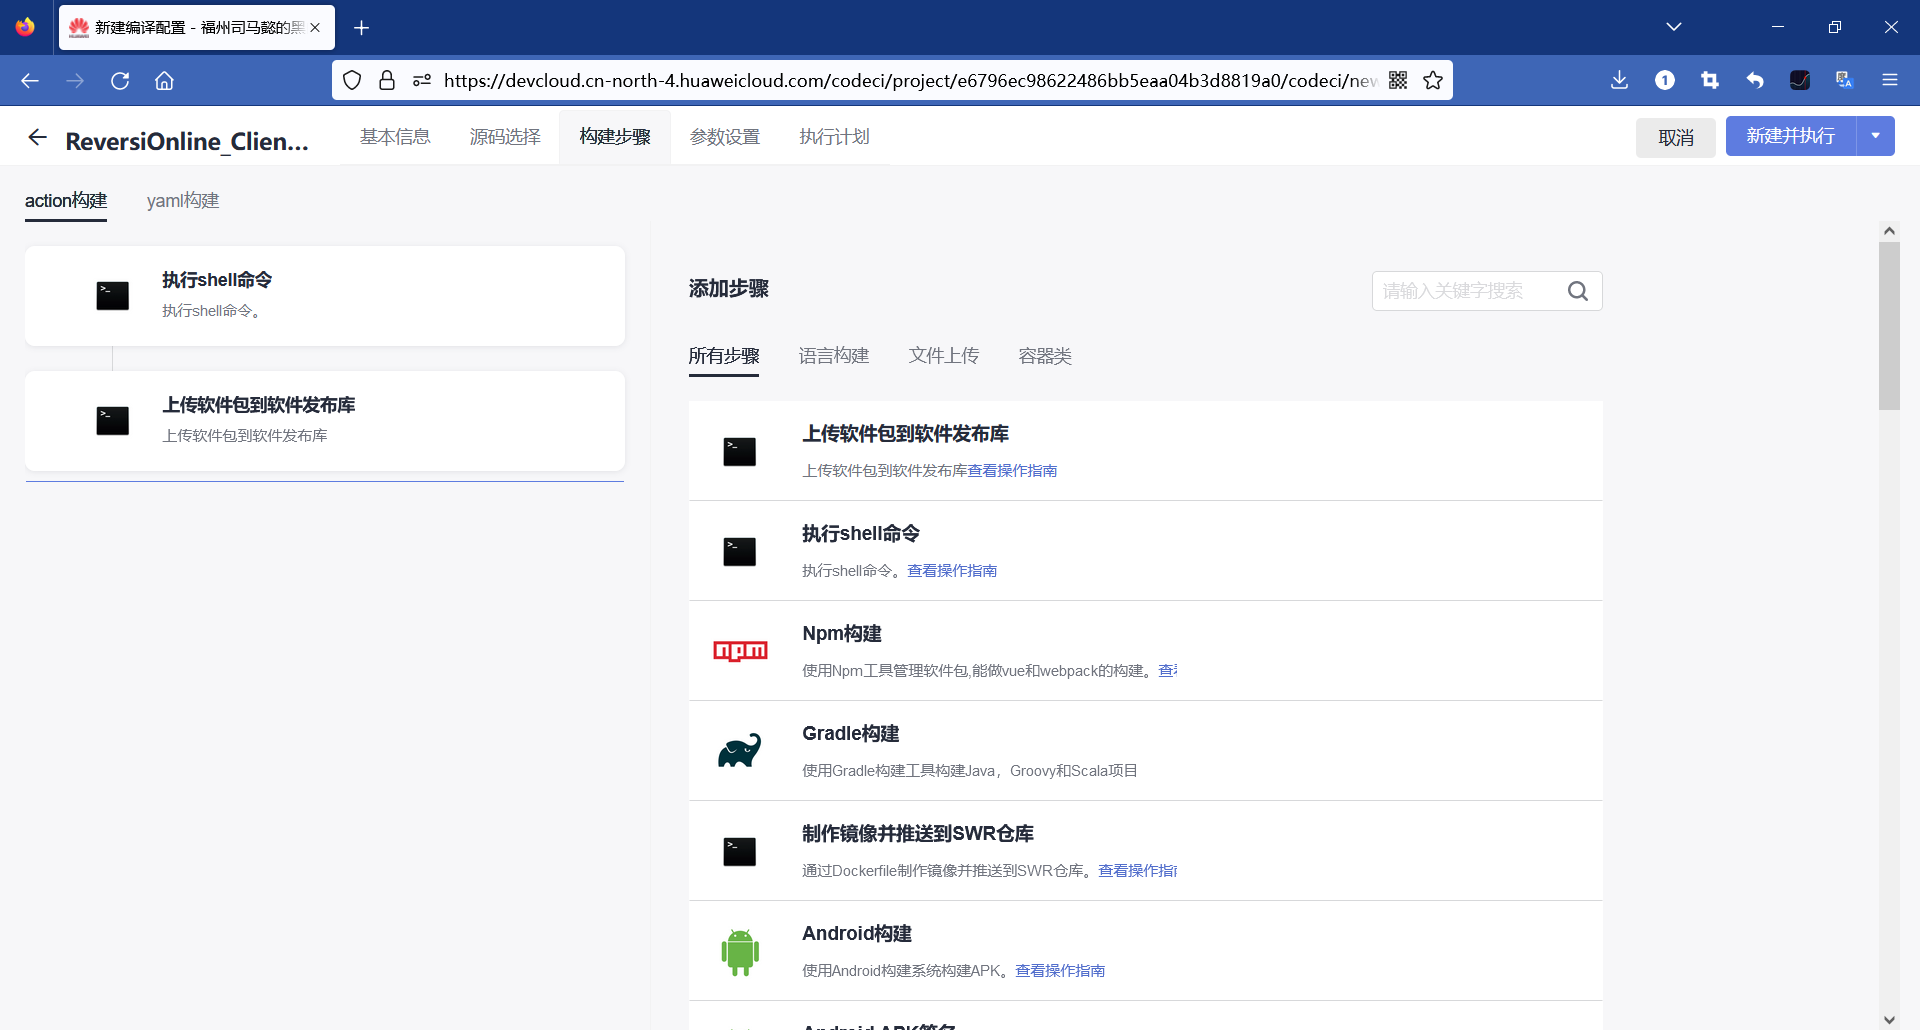Viewport: 1920px width, 1030px height.
Task: Open 查看操作指南 link under 执行shell命令
Action: [x=951, y=570]
